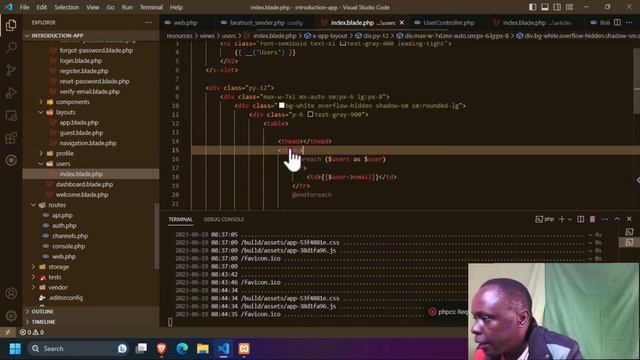Open the Terminal menu

click(151, 7)
